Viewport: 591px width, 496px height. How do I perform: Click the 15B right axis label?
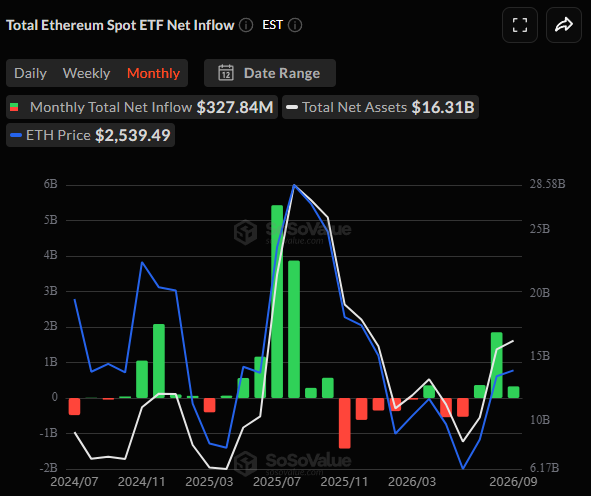540,356
